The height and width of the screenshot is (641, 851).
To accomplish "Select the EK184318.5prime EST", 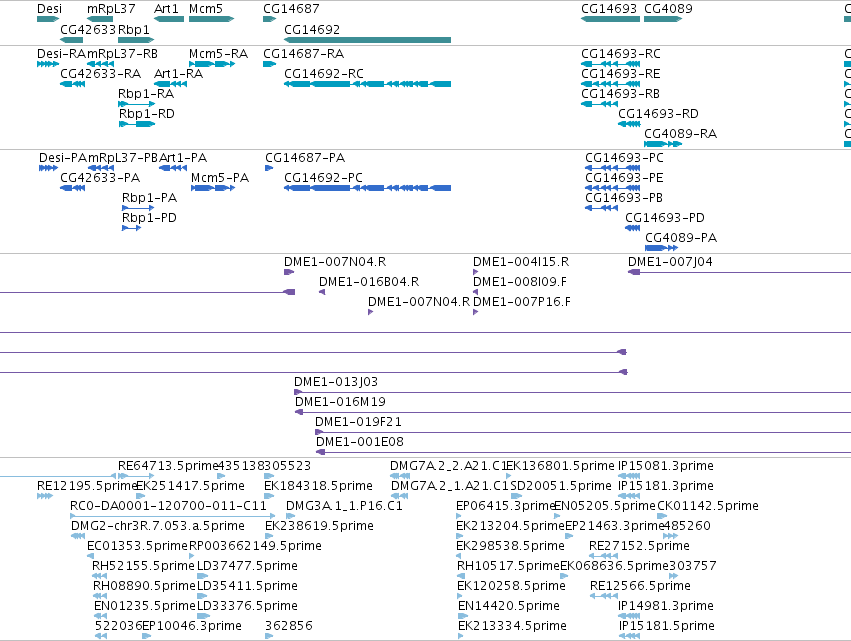I will pos(269,496).
